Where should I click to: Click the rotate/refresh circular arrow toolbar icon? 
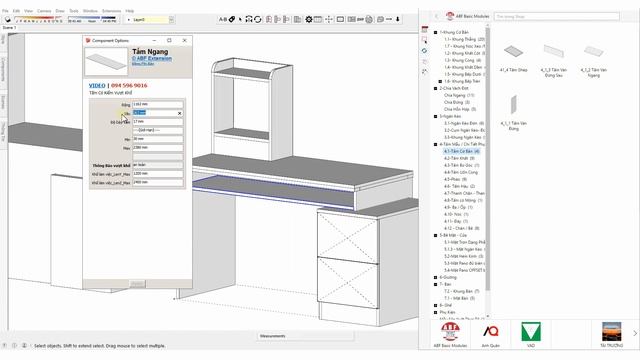click(x=258, y=19)
